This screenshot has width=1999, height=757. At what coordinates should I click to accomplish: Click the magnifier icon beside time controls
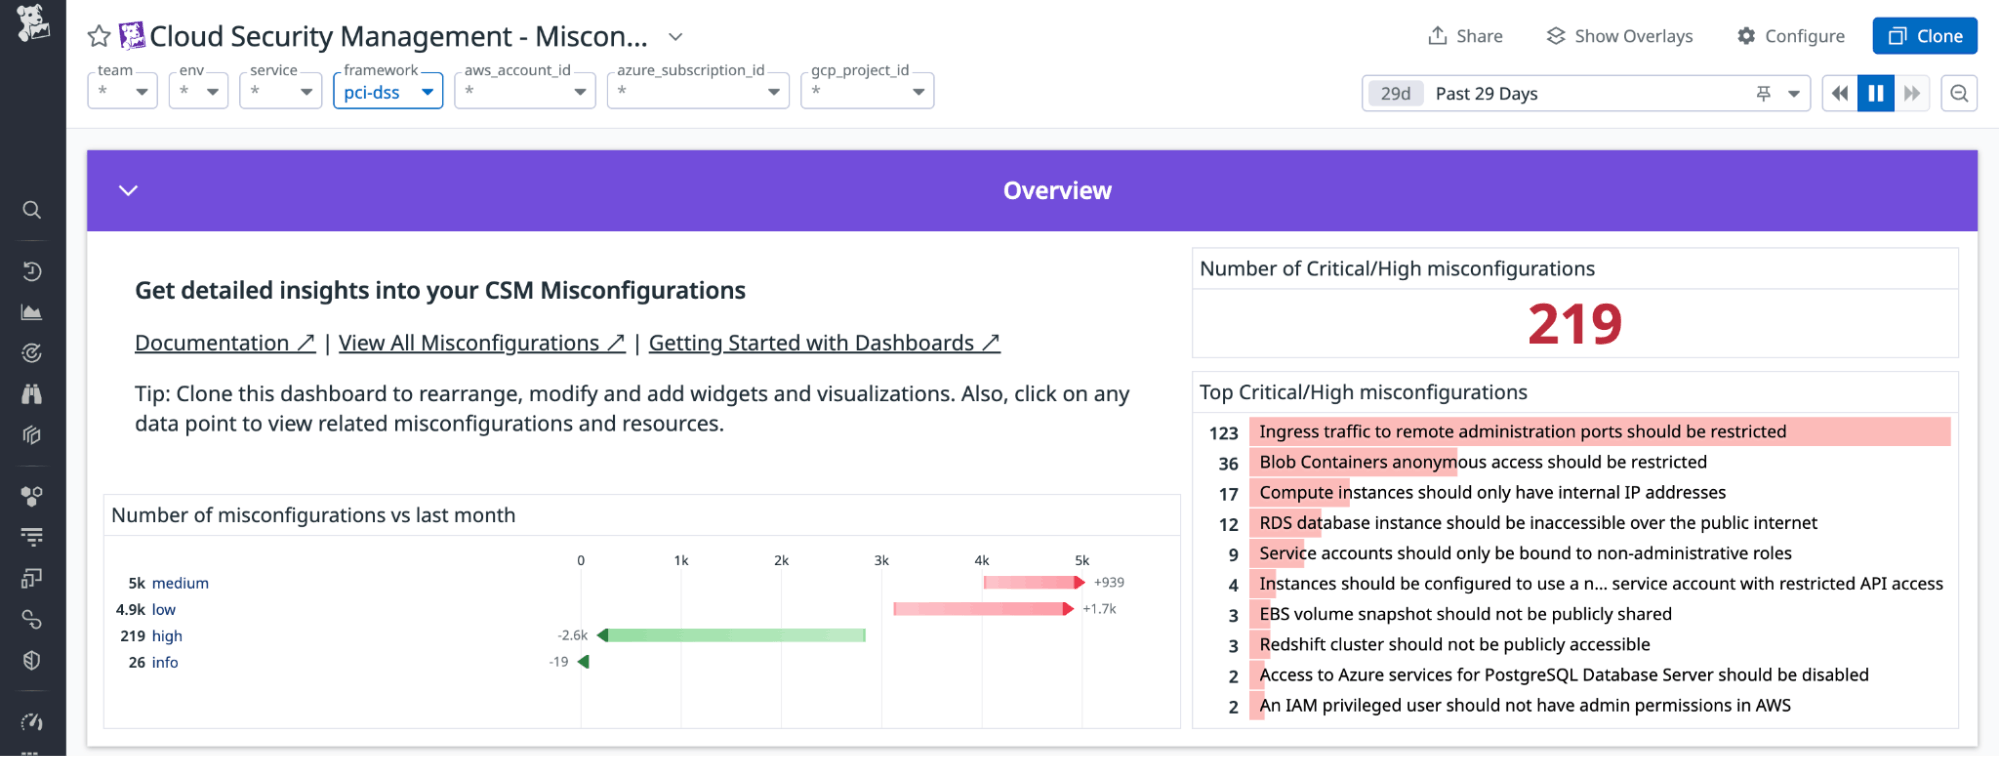click(x=1959, y=93)
